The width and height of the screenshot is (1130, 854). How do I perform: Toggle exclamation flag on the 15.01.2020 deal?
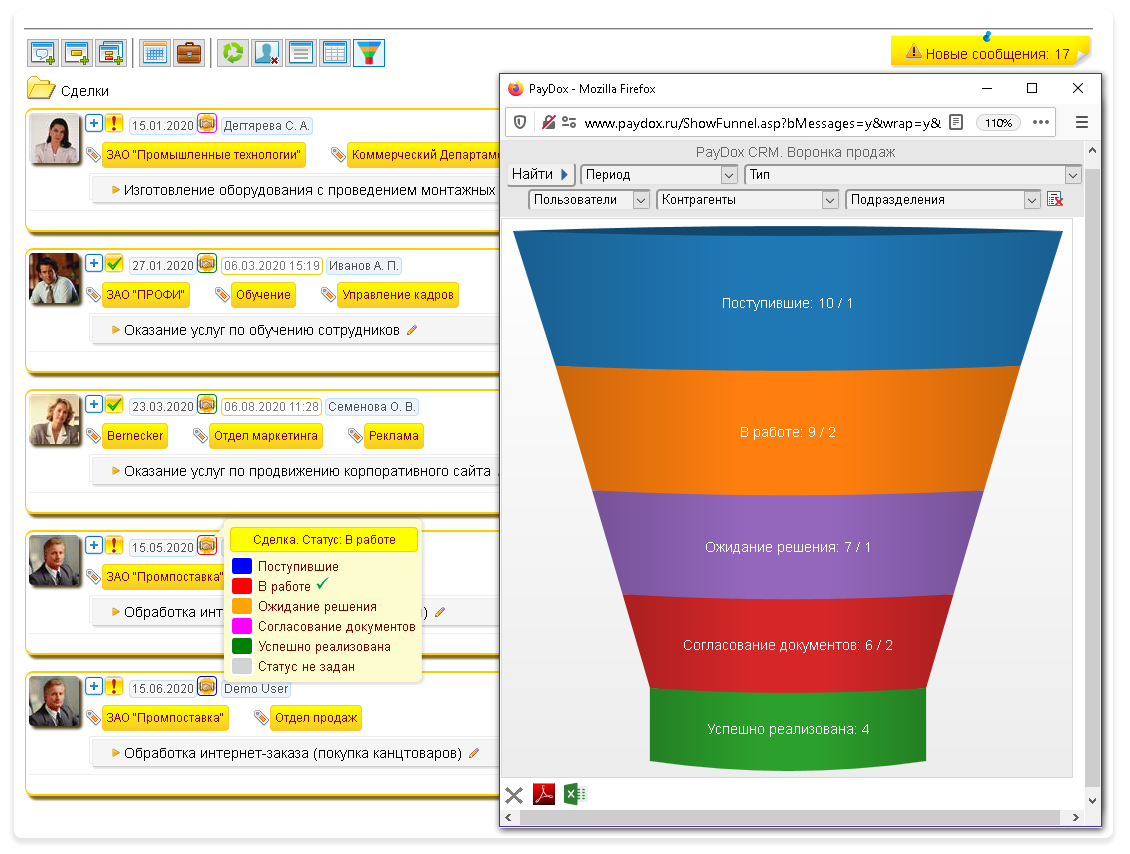(114, 124)
